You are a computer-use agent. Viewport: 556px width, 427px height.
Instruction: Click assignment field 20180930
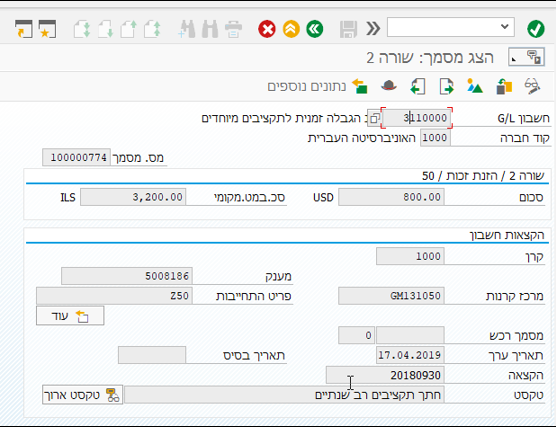[385, 375]
